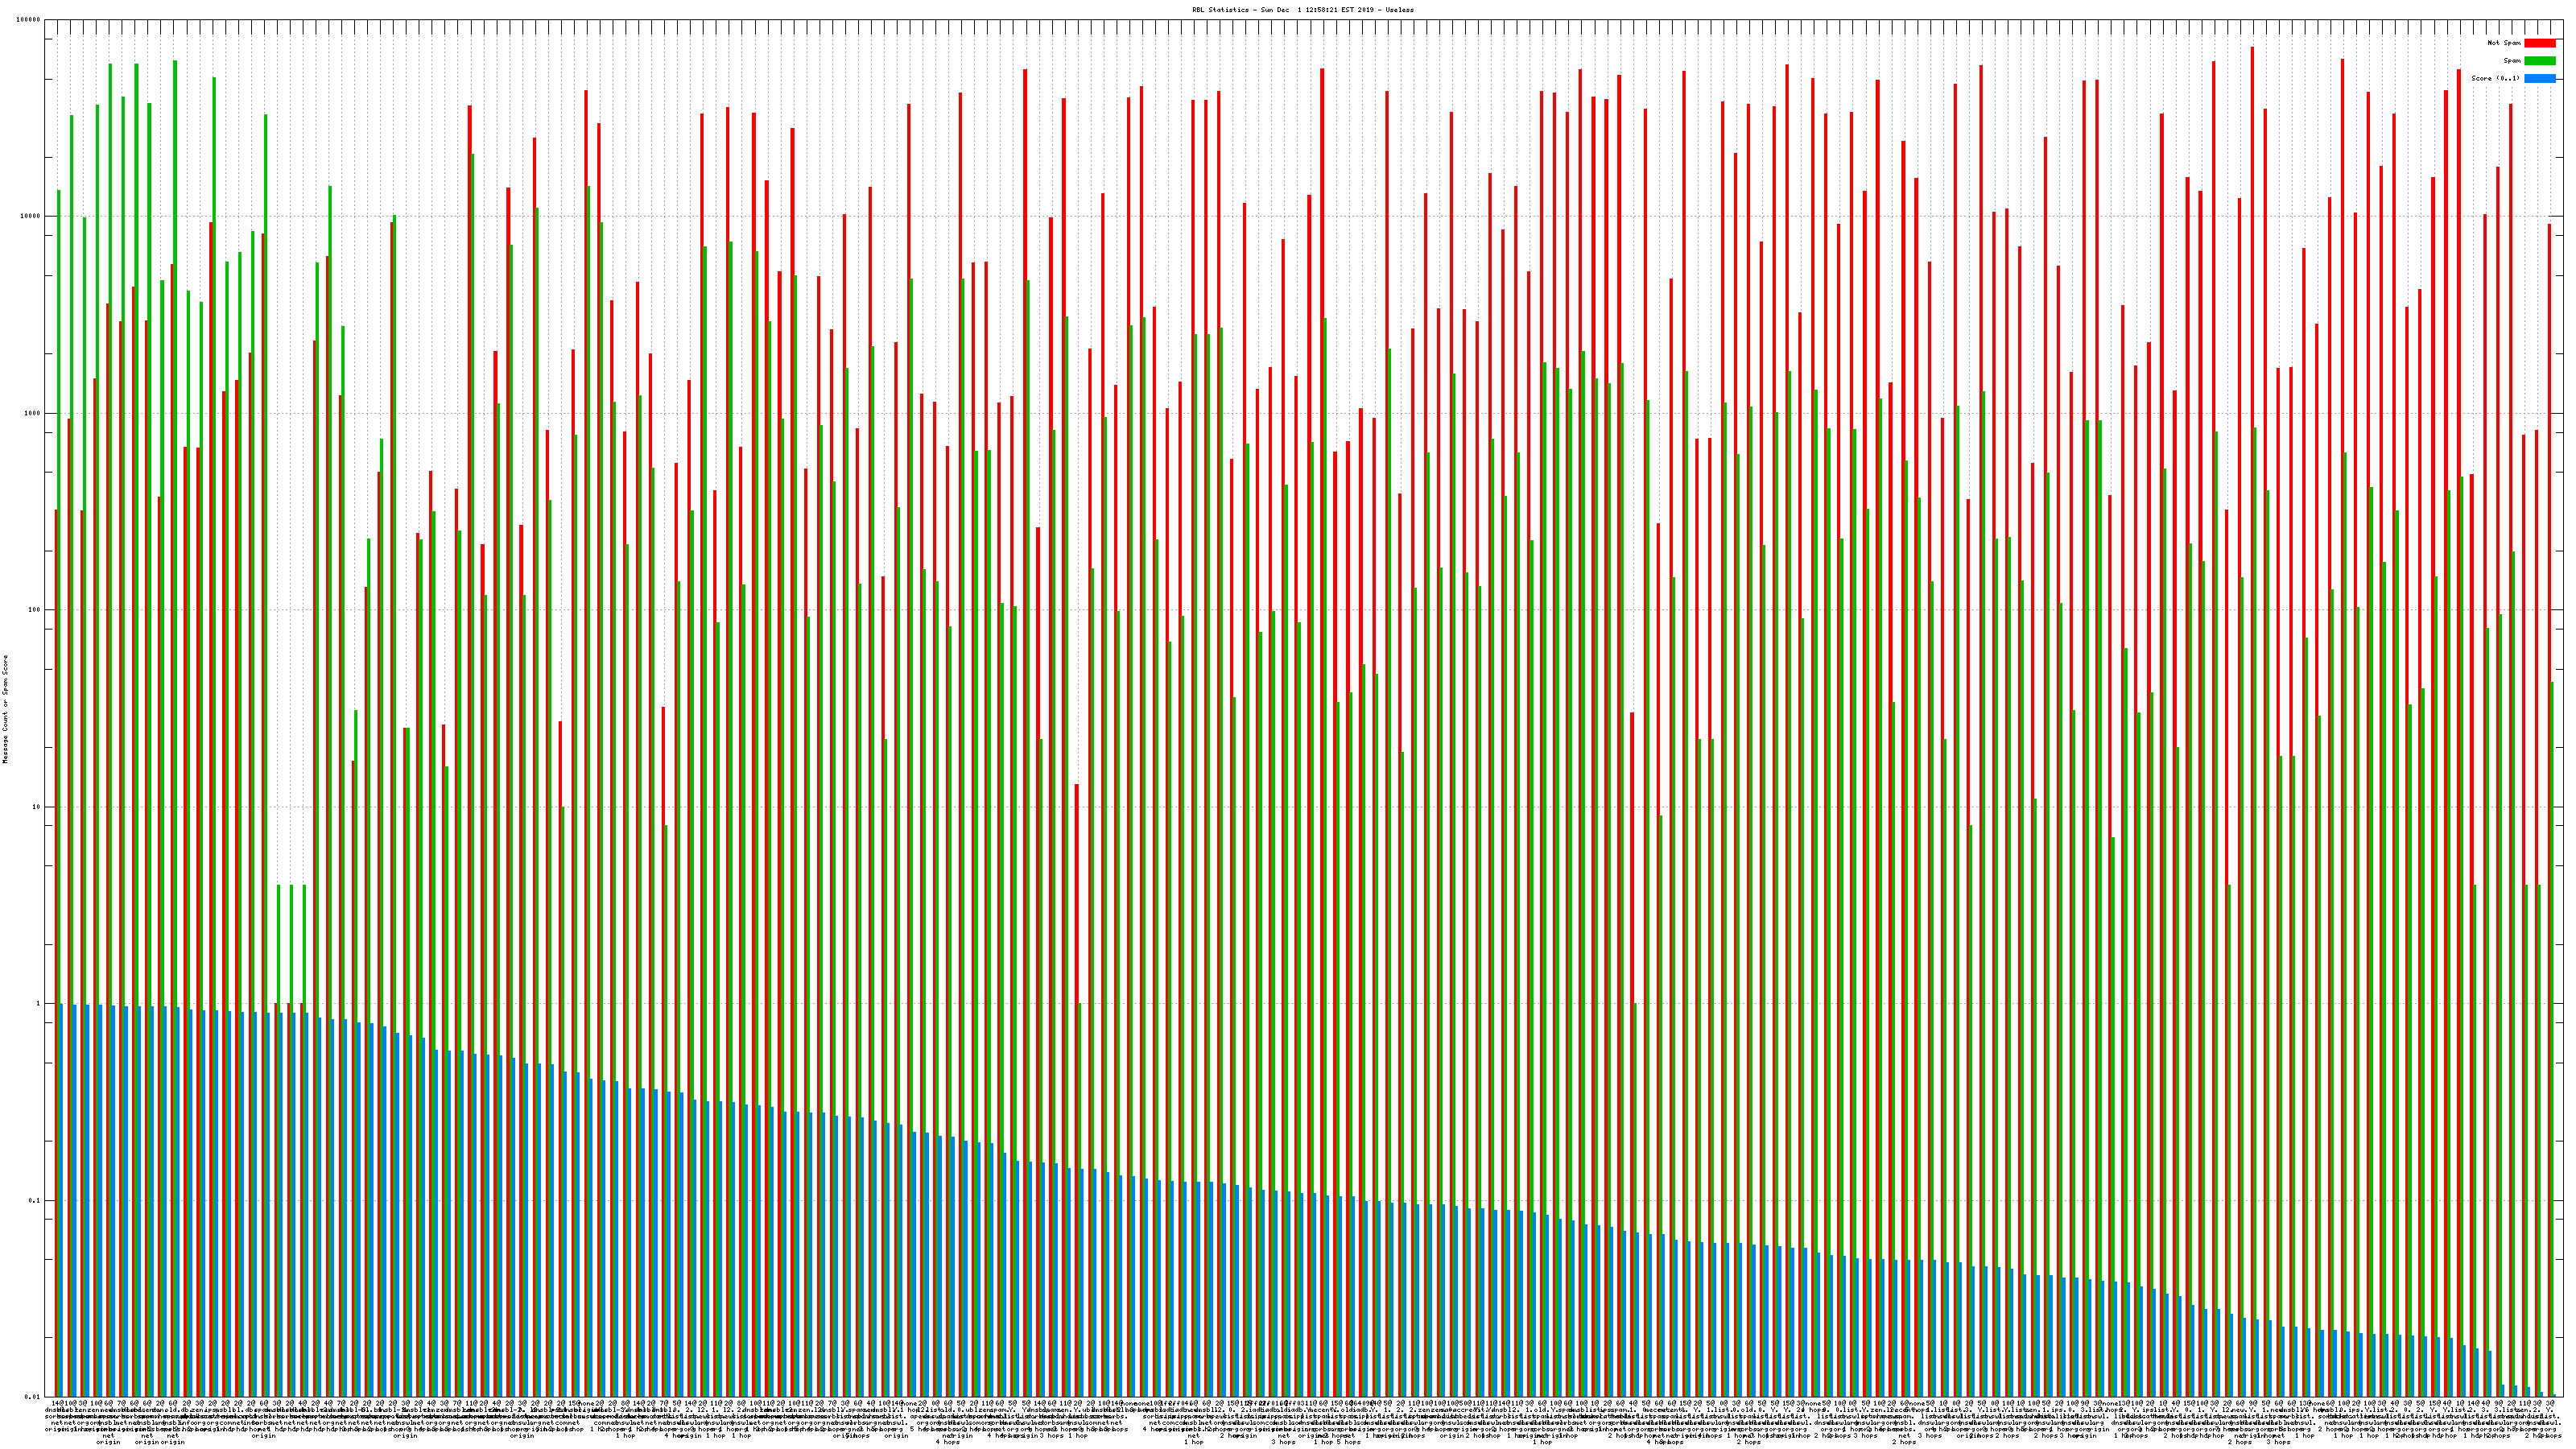2576x1449 pixels.
Task: Click the word 'Useless' in the title
Action: [1400, 9]
